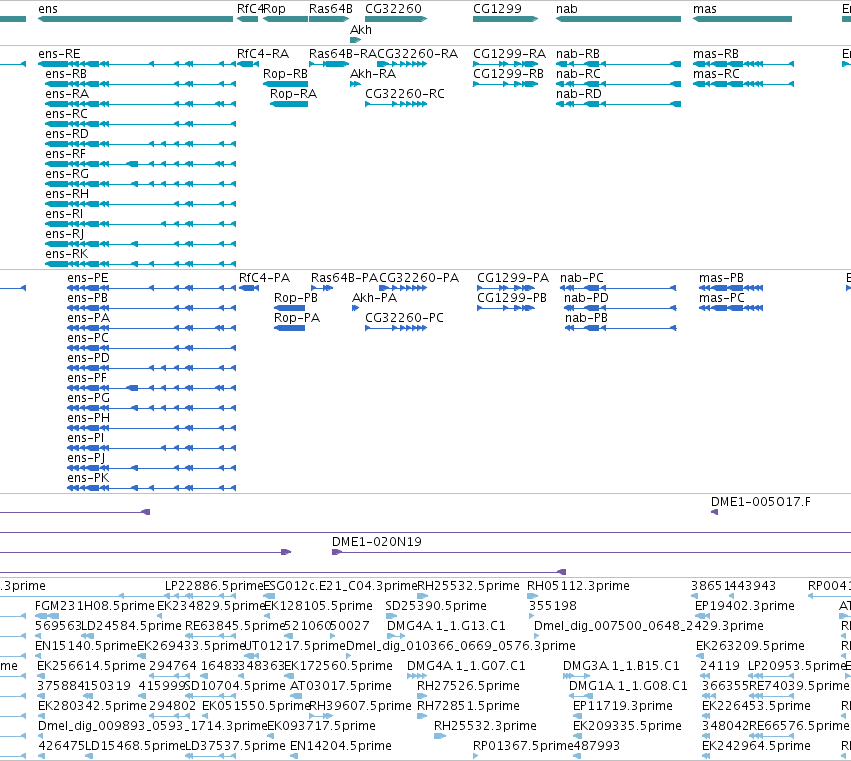851x761 pixels.
Task: Click transcript Rop-RB
Action: click(285, 84)
